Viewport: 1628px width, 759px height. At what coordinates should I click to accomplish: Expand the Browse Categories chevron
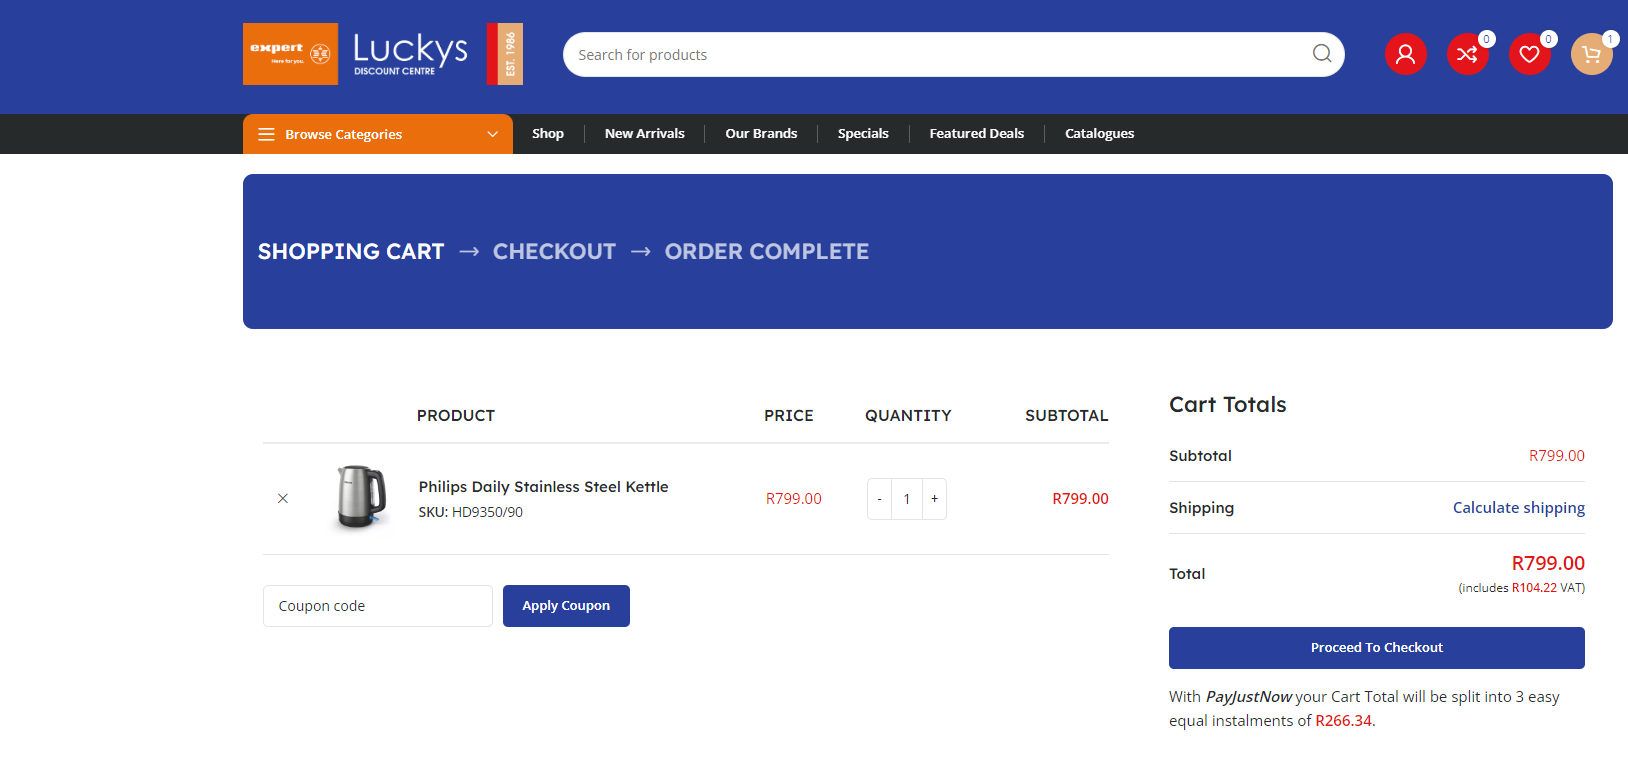(x=492, y=134)
